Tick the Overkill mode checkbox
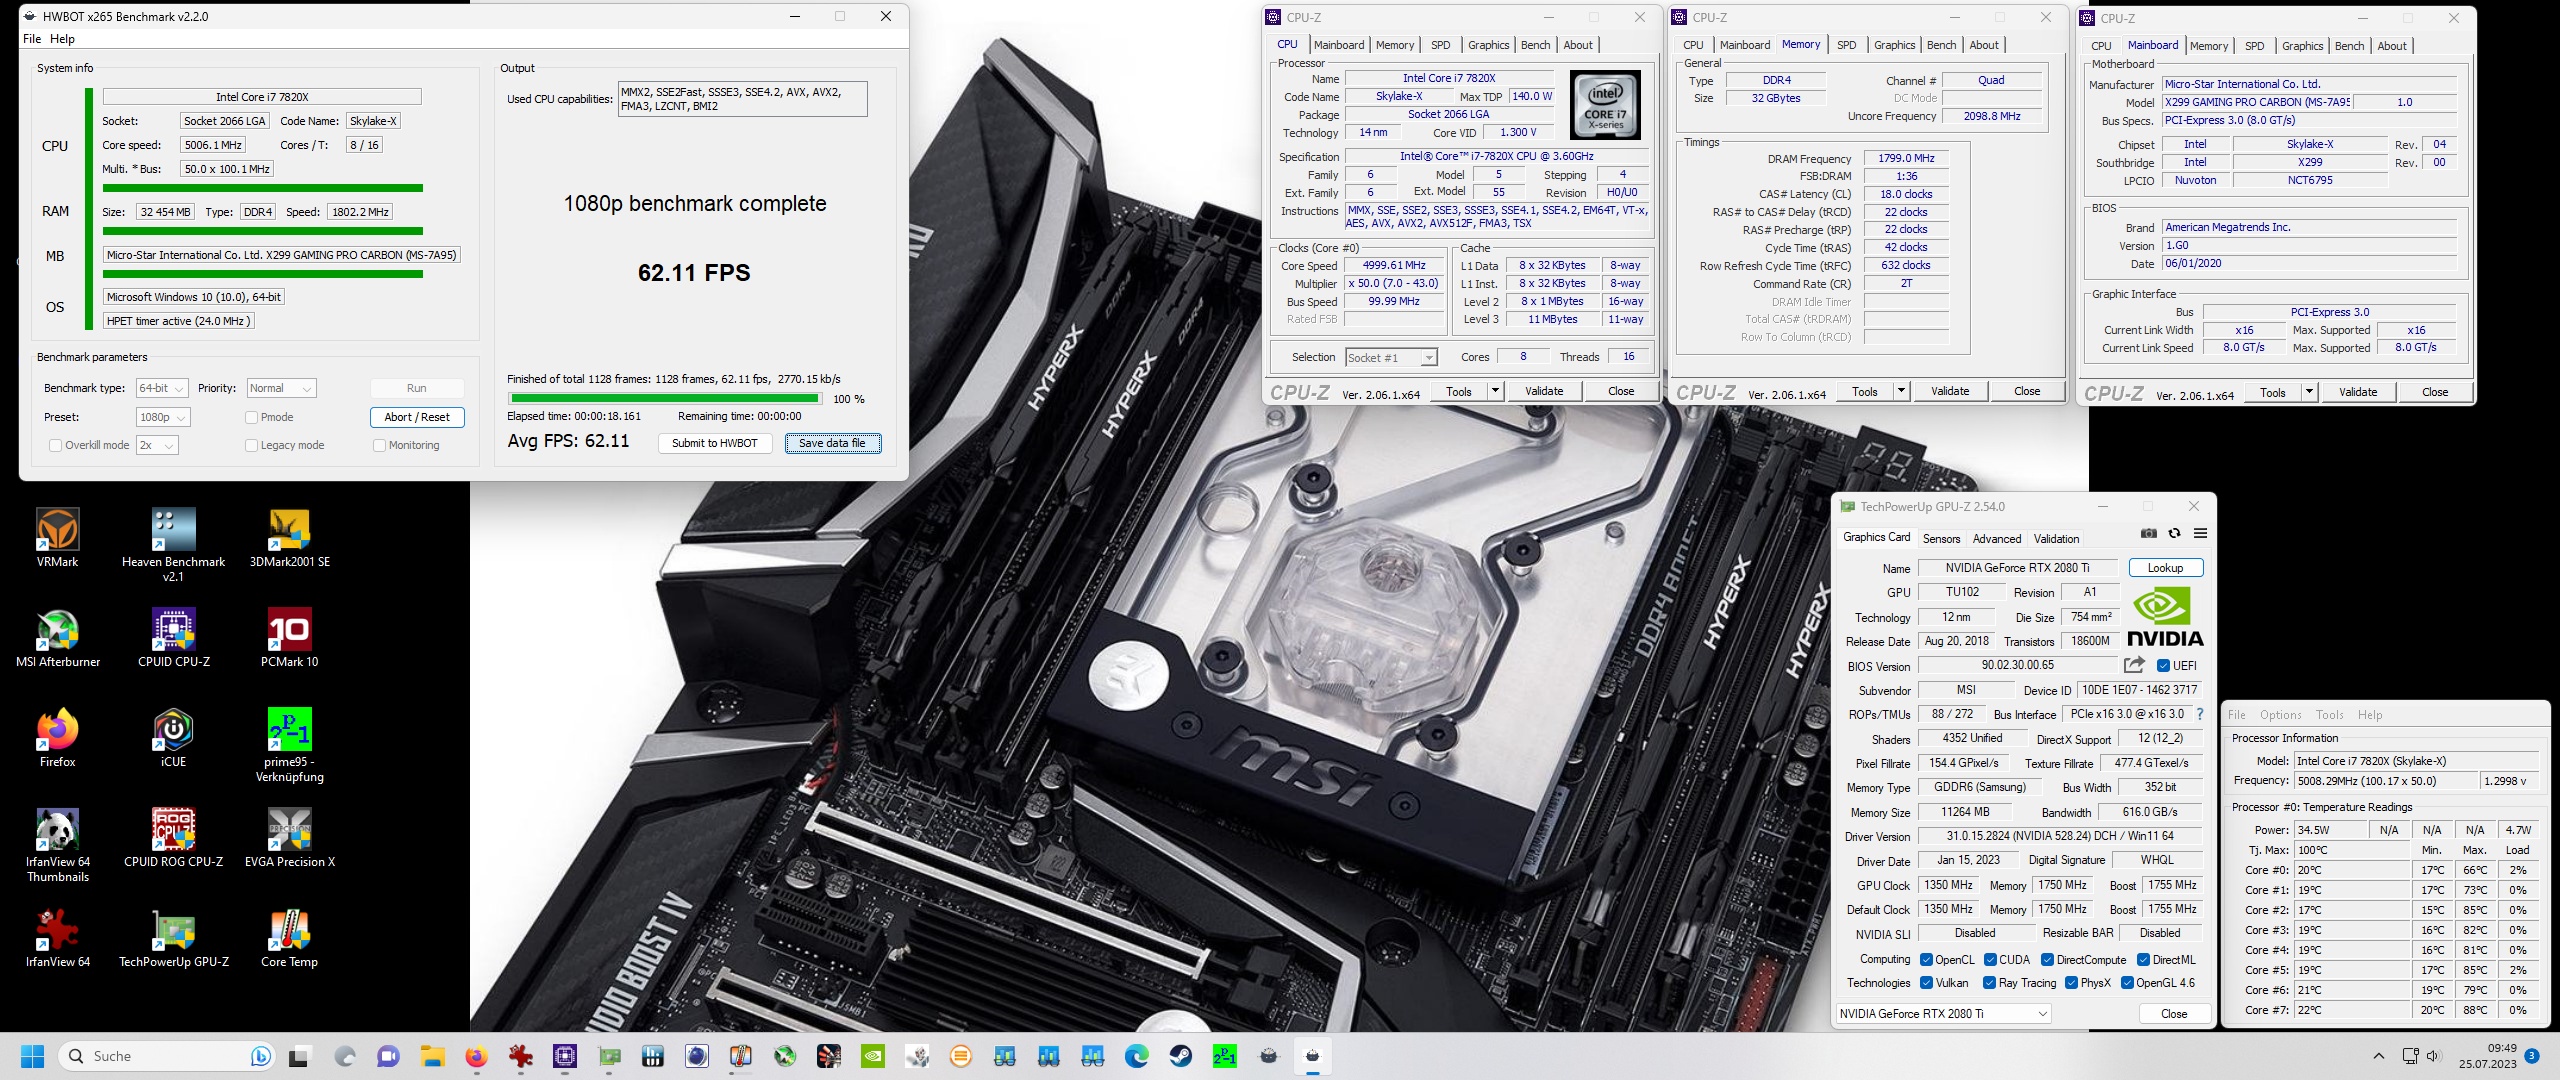Screen dimensions: 2560x1080 56,445
